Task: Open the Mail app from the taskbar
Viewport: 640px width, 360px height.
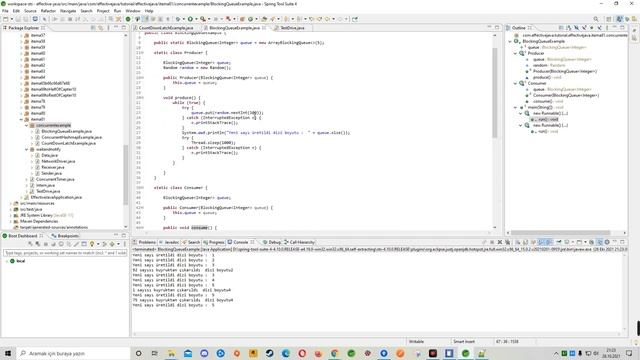Action: 188,353
